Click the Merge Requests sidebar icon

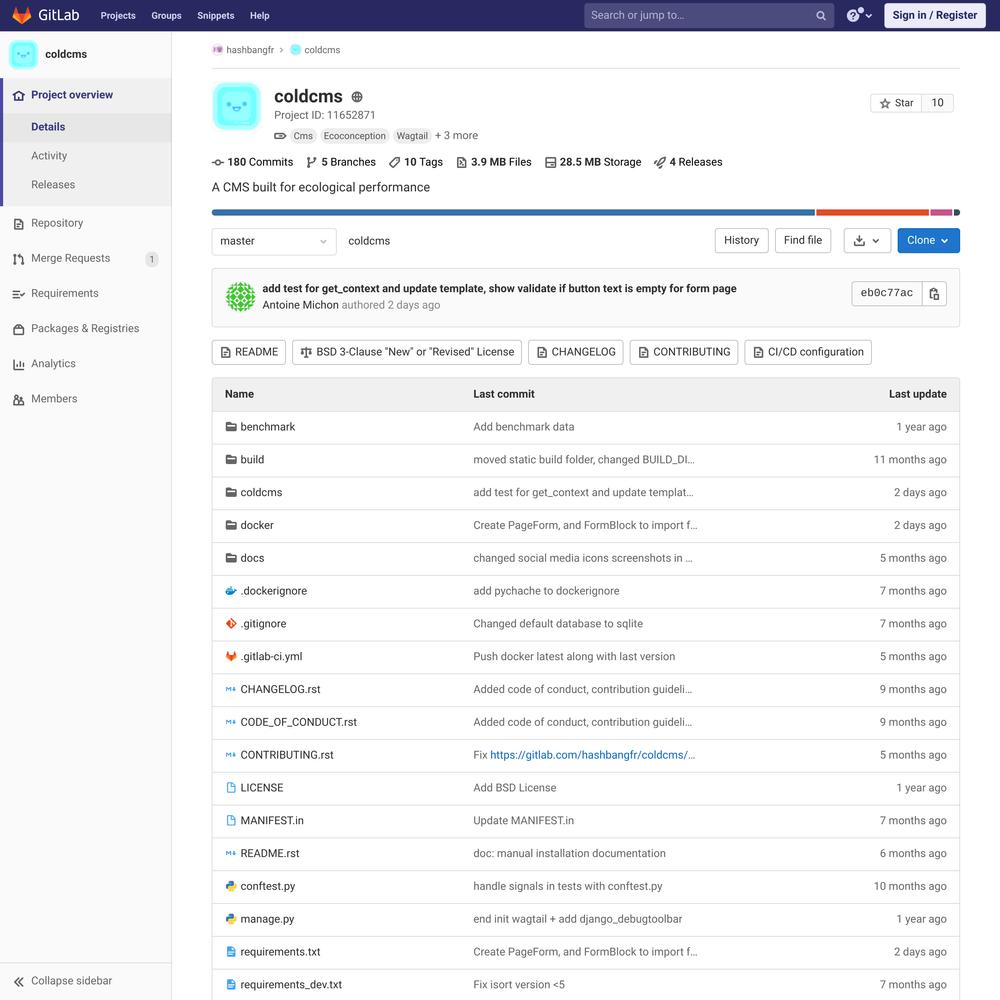18,259
